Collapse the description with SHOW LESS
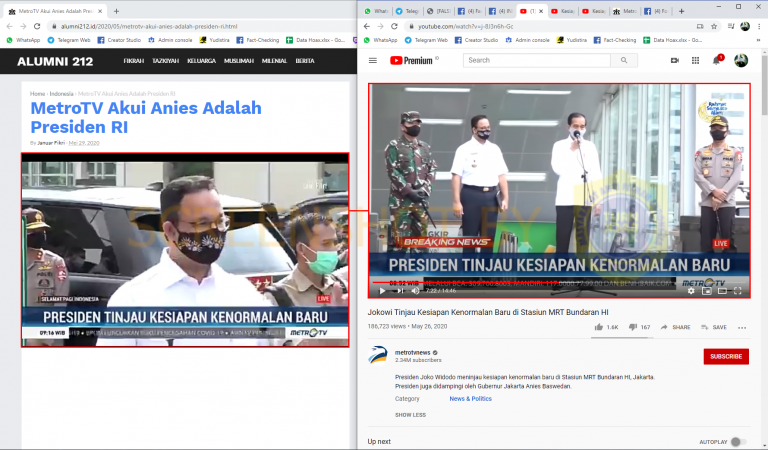Image resolution: width=768 pixels, height=450 pixels. (410, 415)
